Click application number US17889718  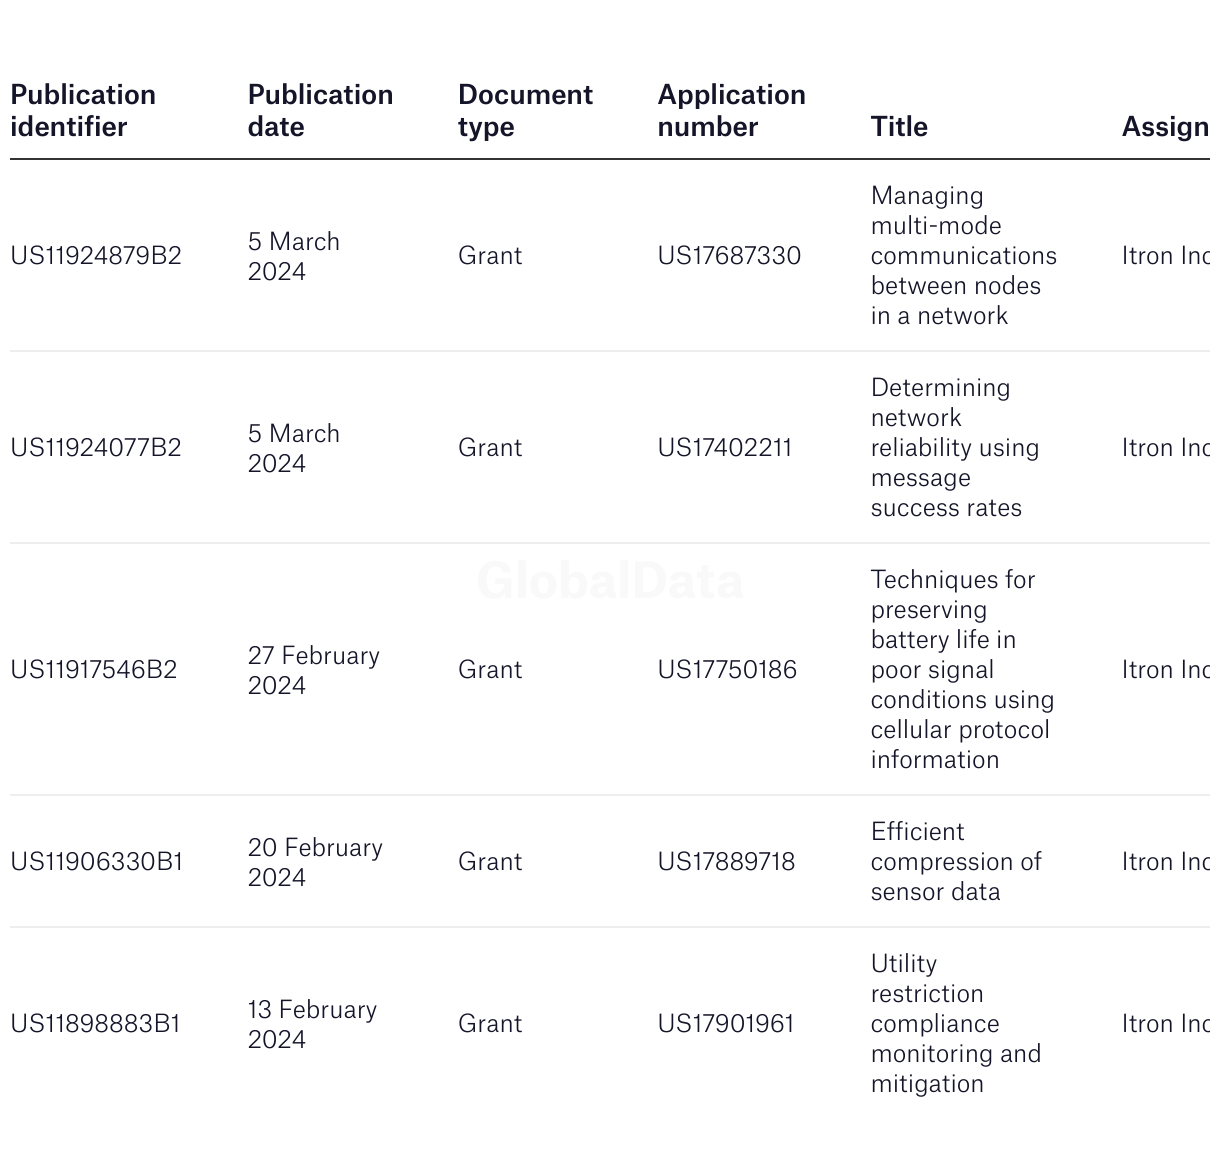coord(726,862)
